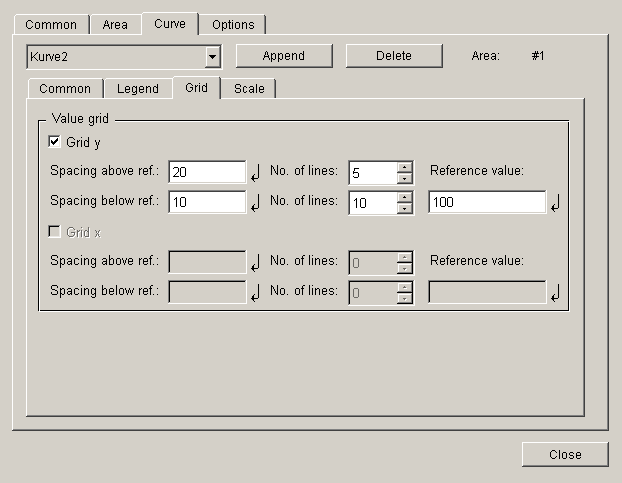Switch to the Area tab

coord(115,25)
